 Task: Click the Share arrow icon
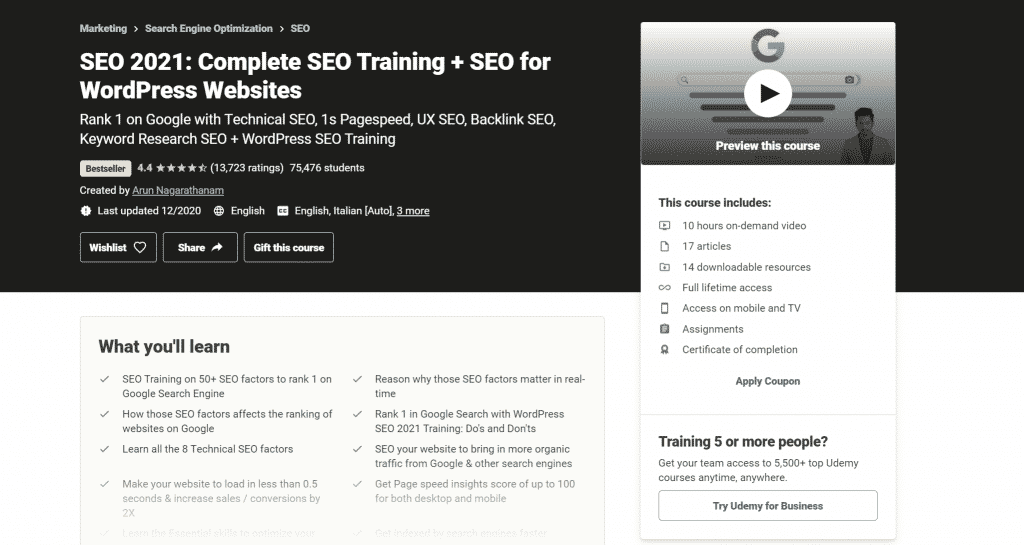click(217, 247)
